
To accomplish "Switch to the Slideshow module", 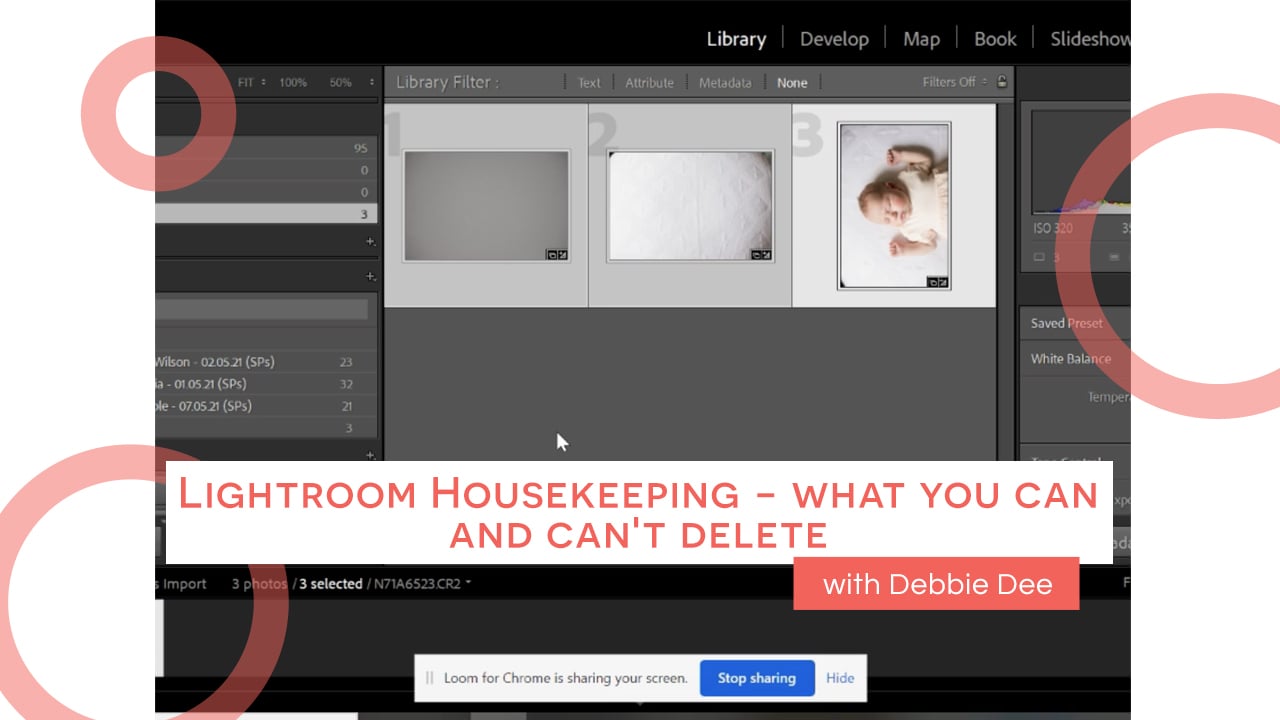I will point(1090,39).
